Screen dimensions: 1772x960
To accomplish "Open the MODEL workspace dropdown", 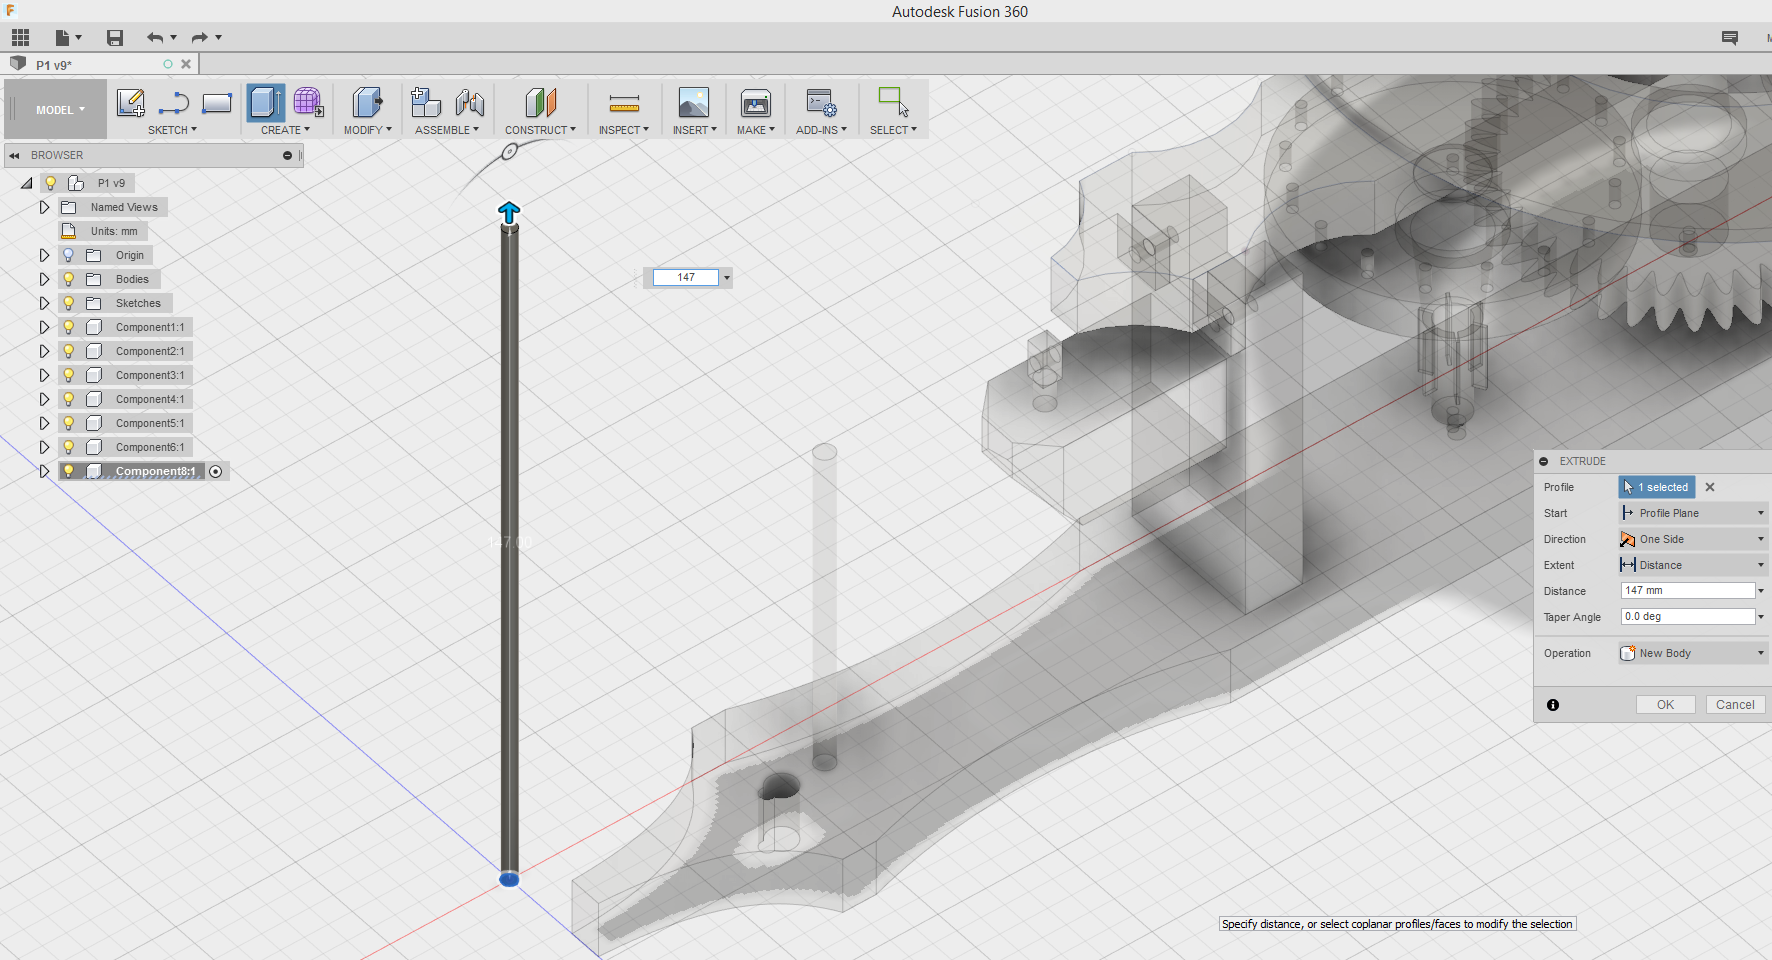I will (60, 110).
